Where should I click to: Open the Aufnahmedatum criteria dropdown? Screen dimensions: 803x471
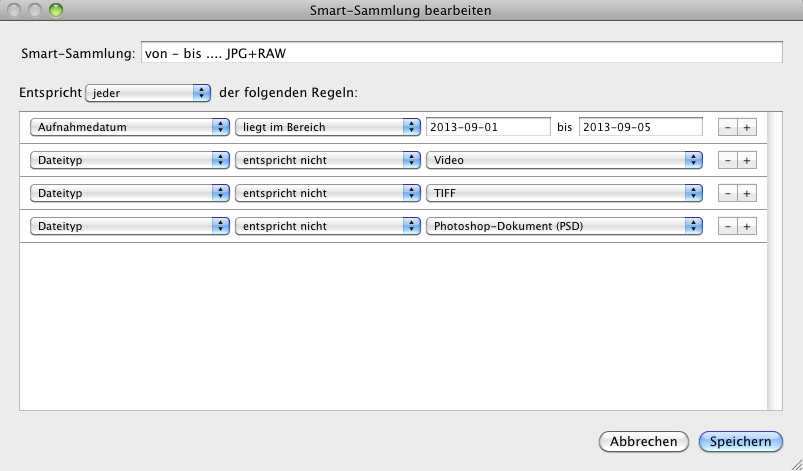tap(130, 127)
